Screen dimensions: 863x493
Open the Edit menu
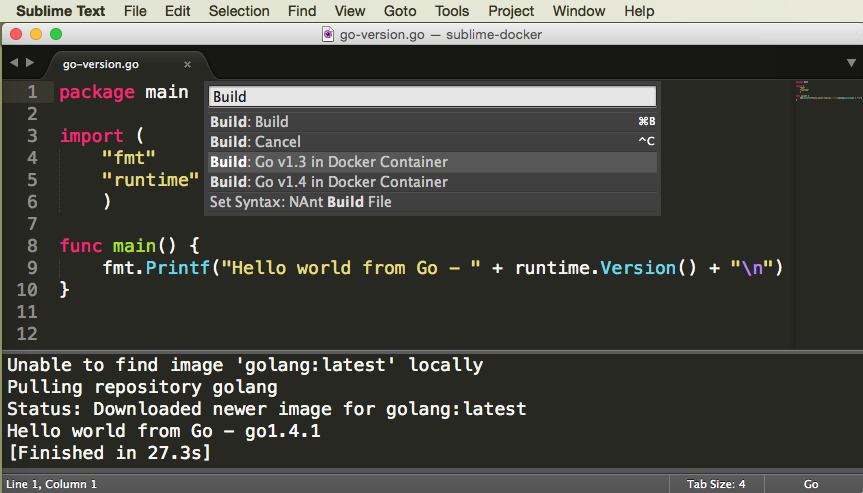(178, 11)
